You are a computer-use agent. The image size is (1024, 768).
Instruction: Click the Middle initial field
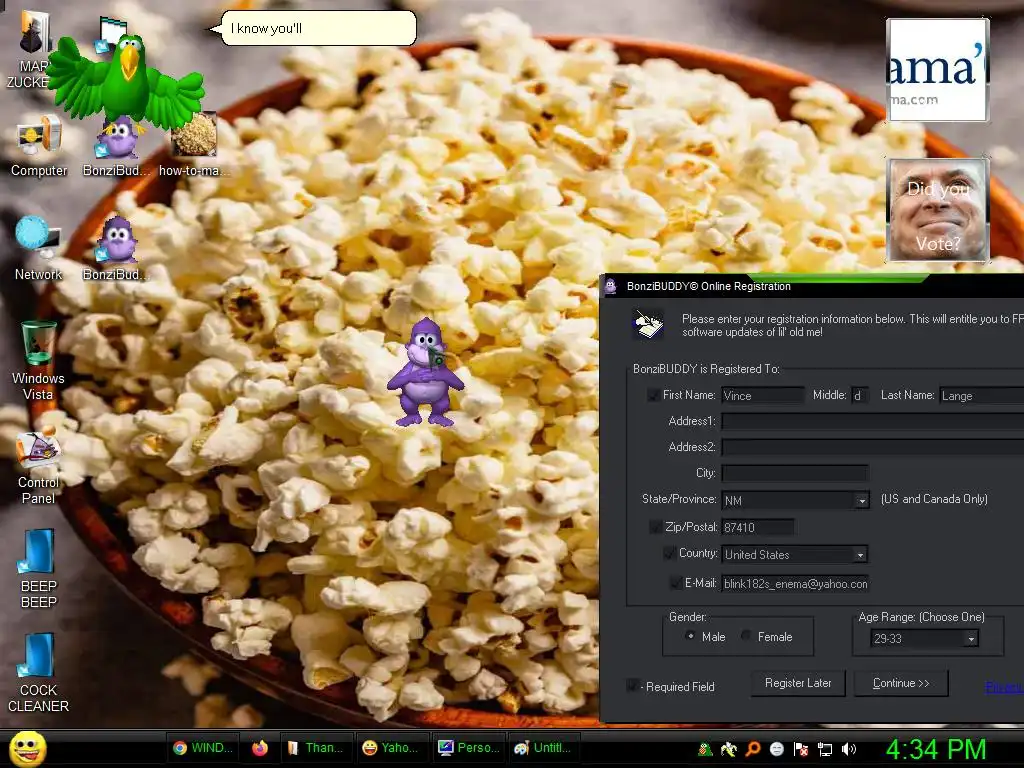coord(859,396)
